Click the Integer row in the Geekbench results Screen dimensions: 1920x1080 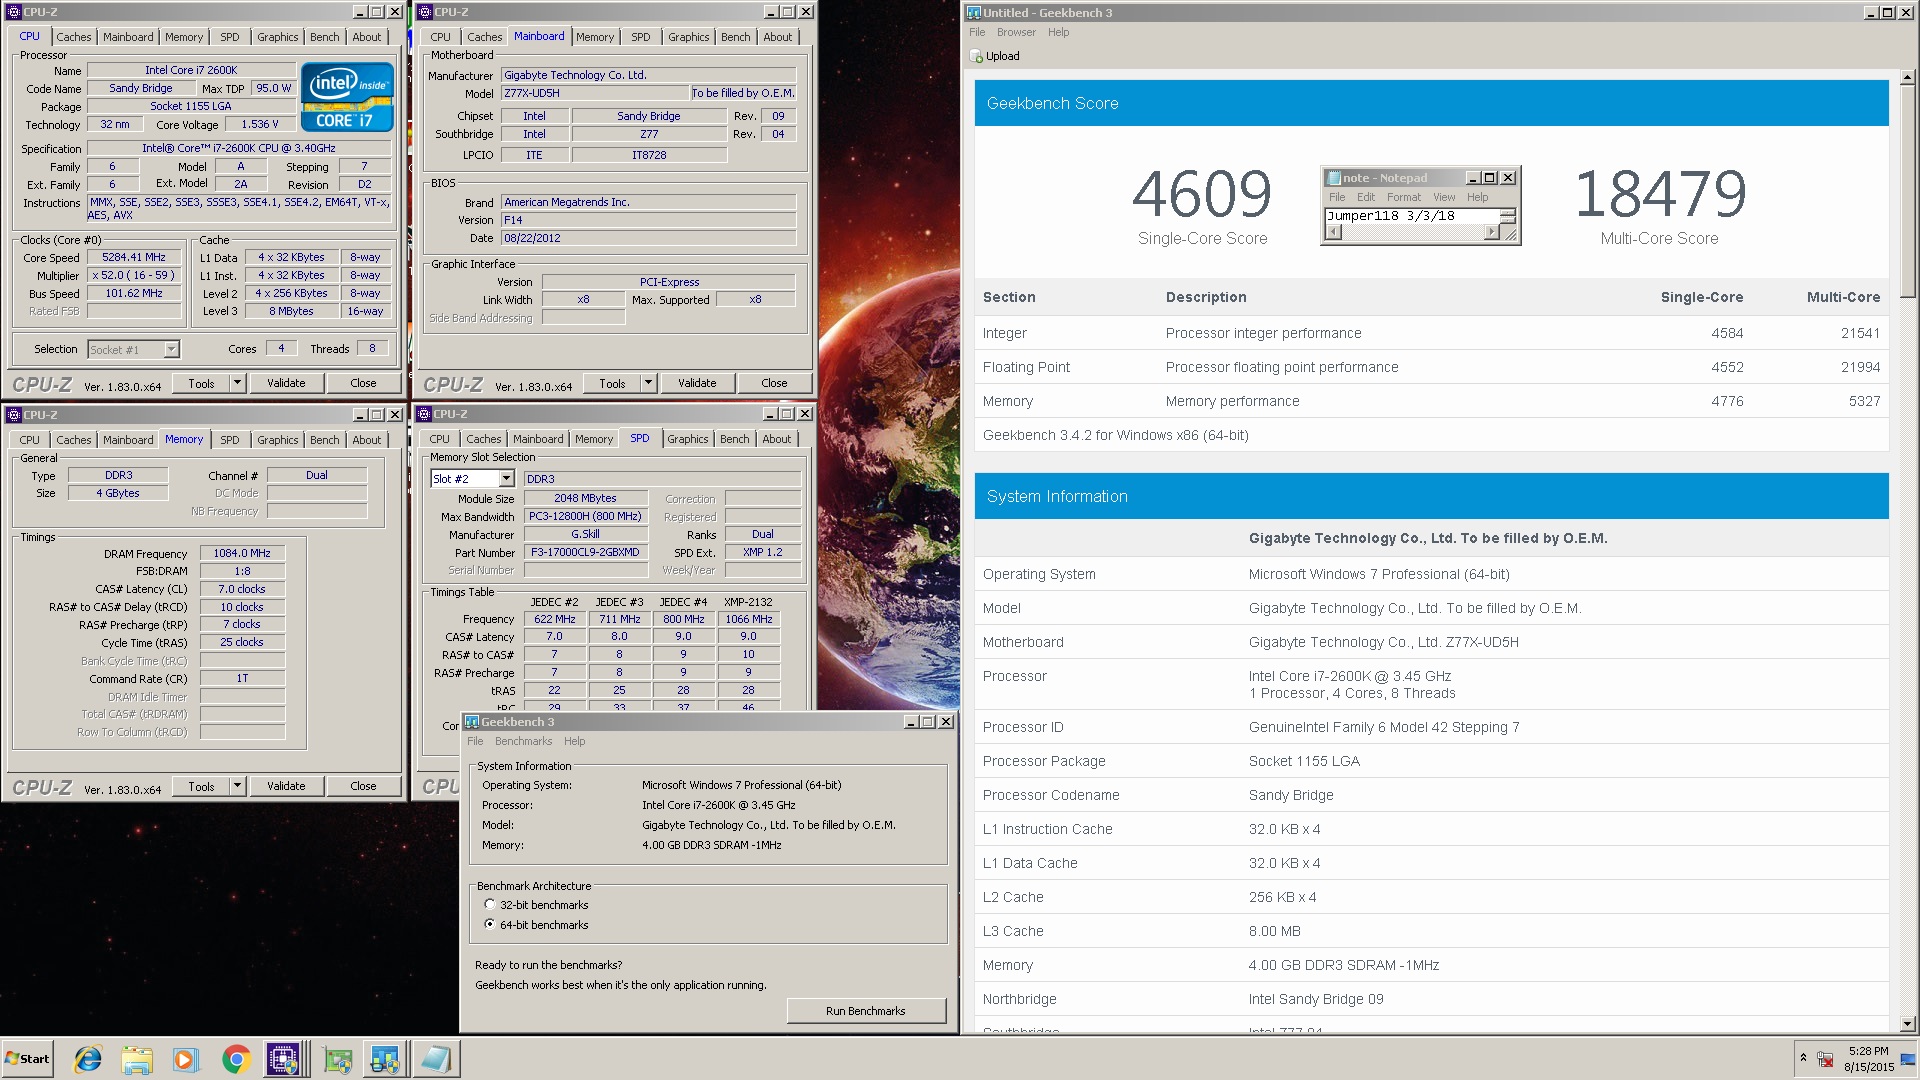[1431, 333]
